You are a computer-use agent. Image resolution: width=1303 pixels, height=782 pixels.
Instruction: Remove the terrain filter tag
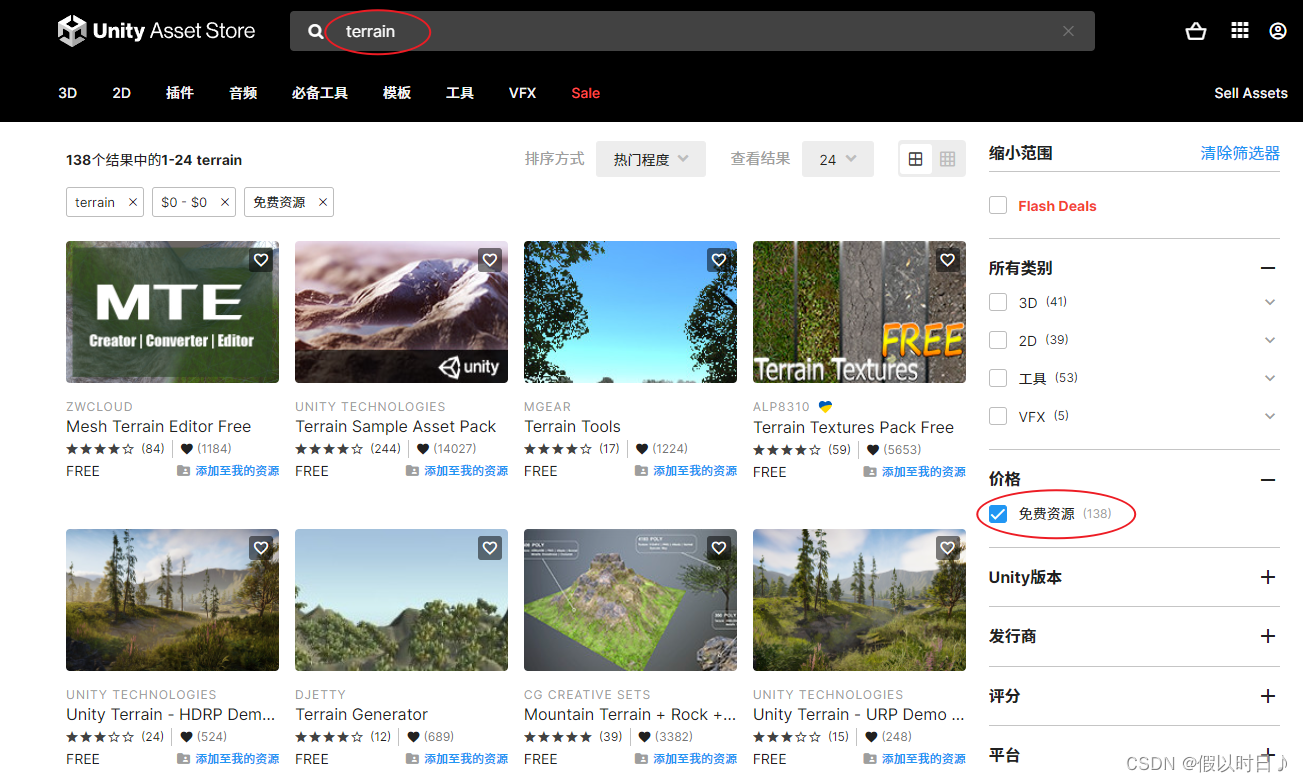pyautogui.click(x=132, y=202)
